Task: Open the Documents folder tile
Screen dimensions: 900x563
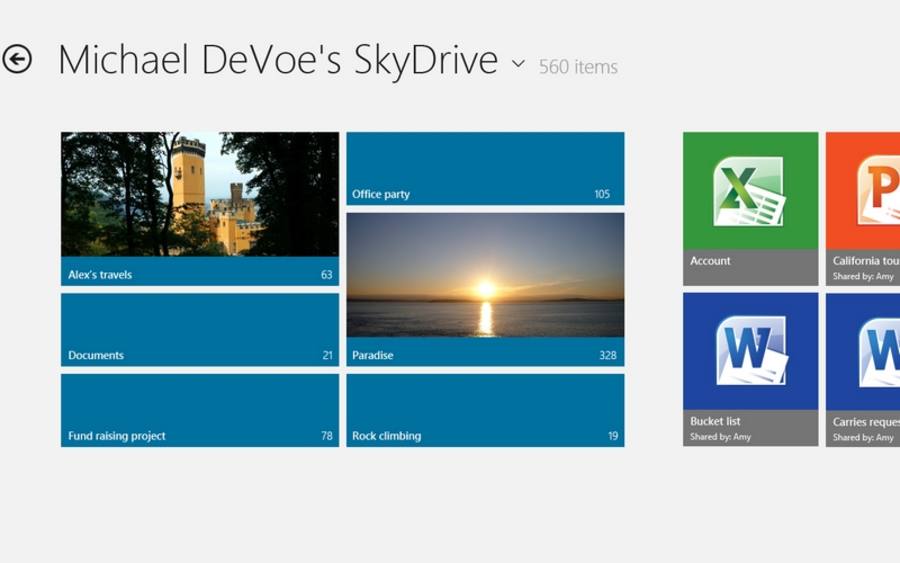Action: click(200, 329)
